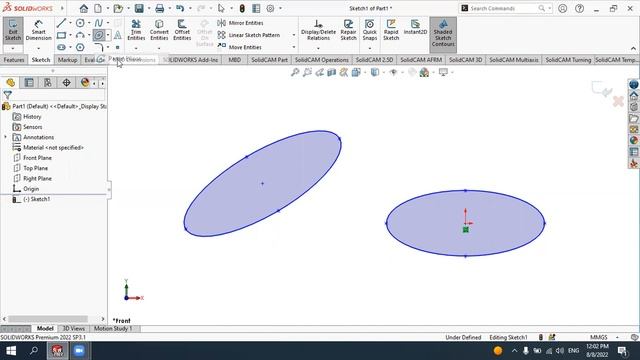The image size is (640, 360).
Task: Expand the SolidWorks main menu arrow
Action: [x=62, y=8]
